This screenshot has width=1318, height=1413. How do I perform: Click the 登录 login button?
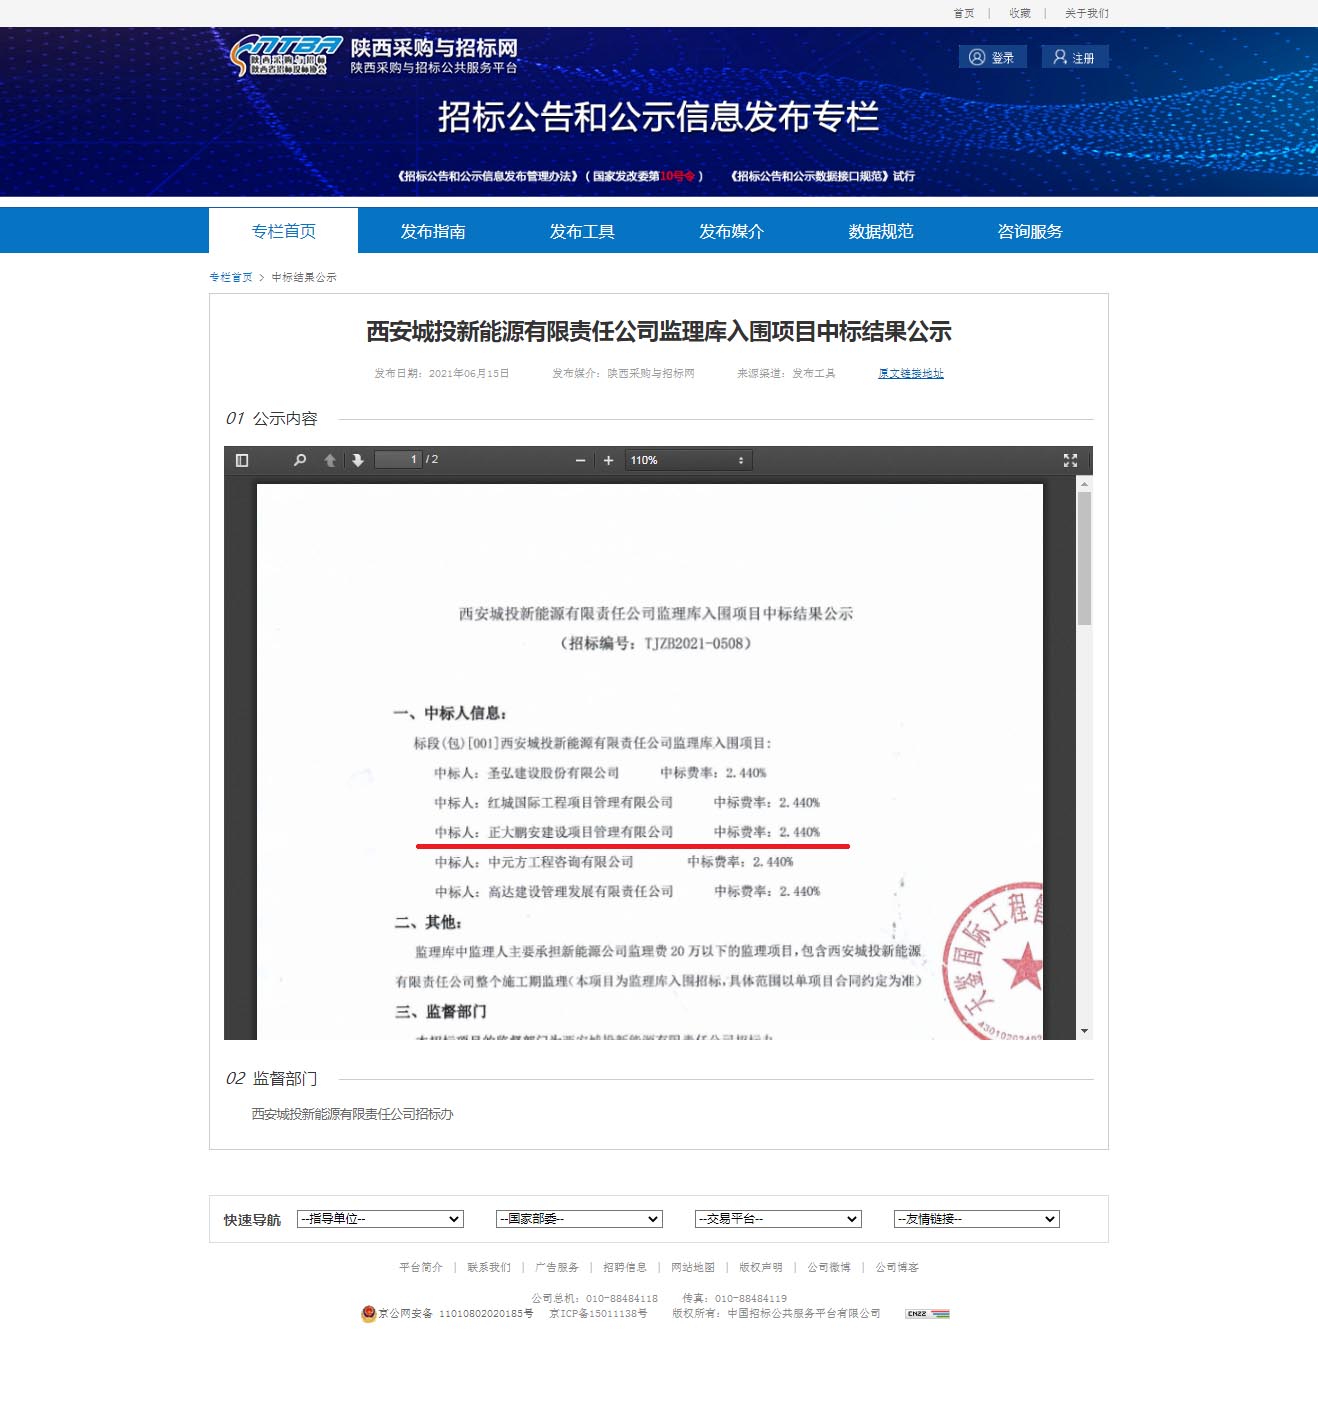pyautogui.click(x=992, y=57)
